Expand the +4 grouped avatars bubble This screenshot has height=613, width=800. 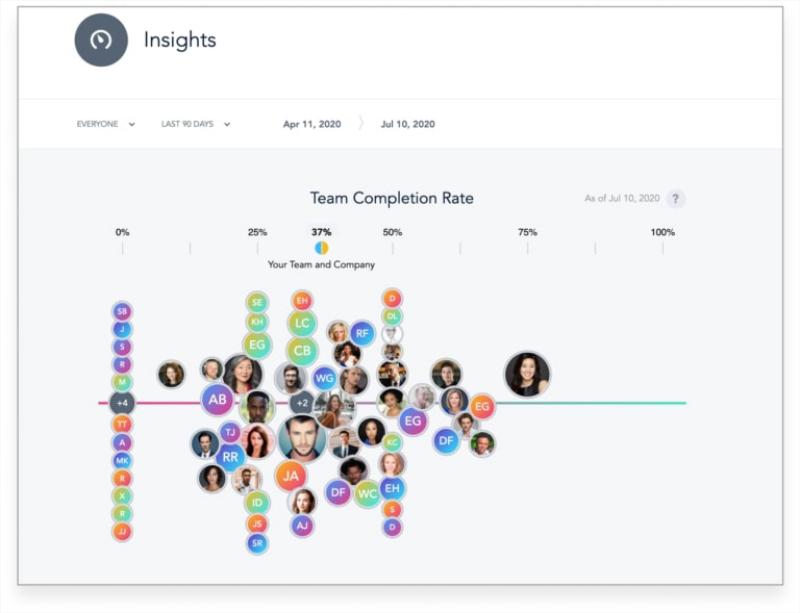click(x=122, y=403)
